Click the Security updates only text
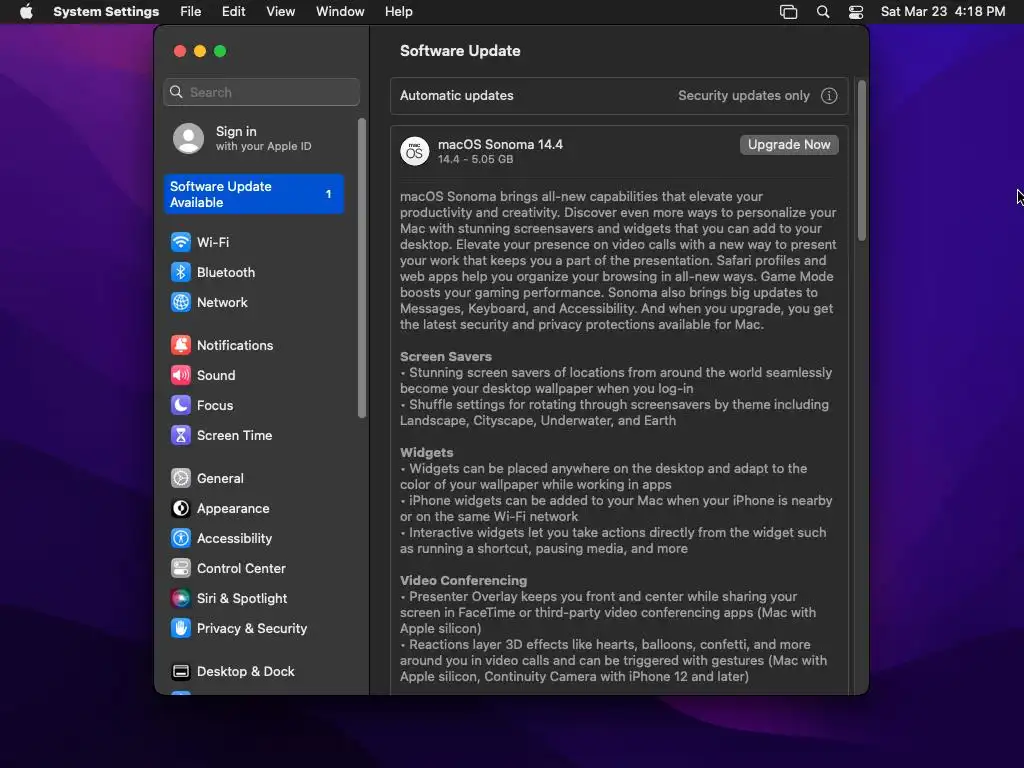This screenshot has height=768, width=1024. [x=744, y=95]
